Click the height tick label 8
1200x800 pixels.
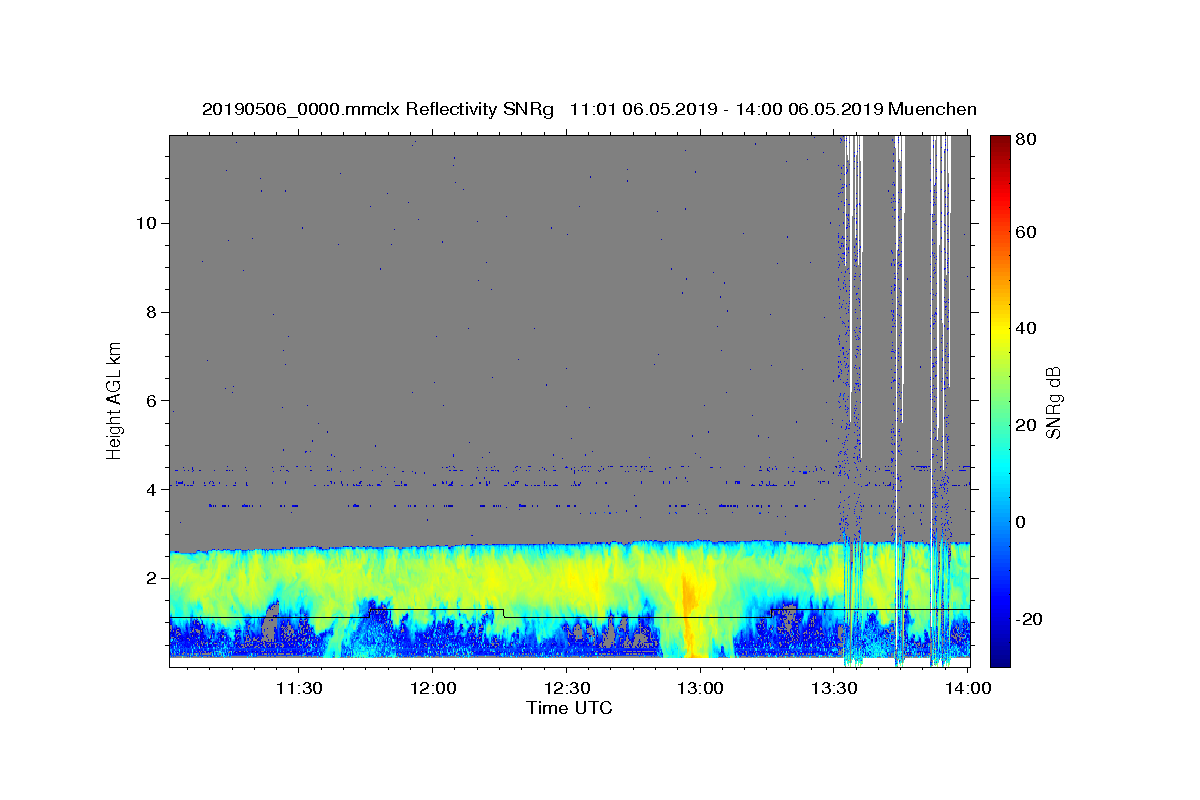click(x=150, y=311)
